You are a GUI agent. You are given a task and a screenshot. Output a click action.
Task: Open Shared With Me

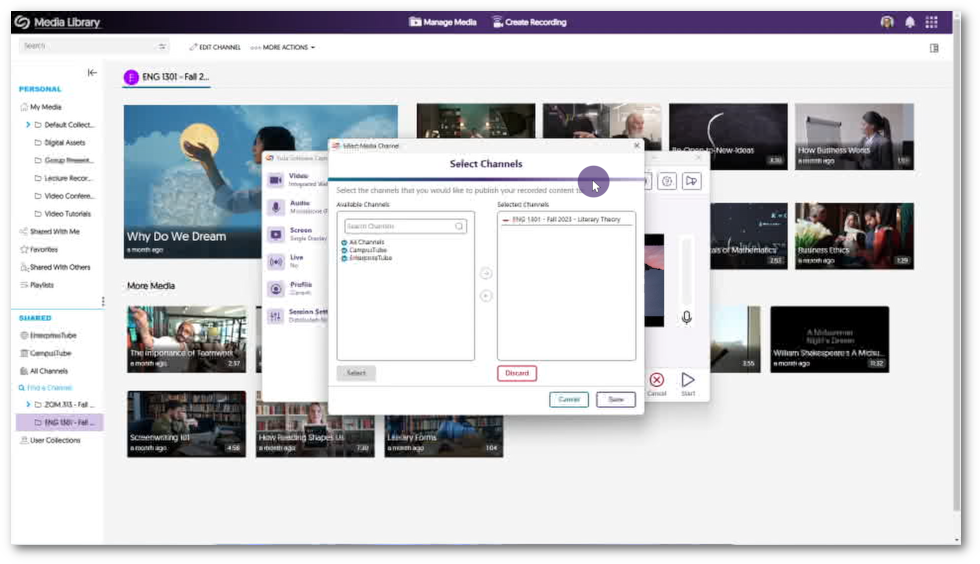pyautogui.click(x=49, y=231)
